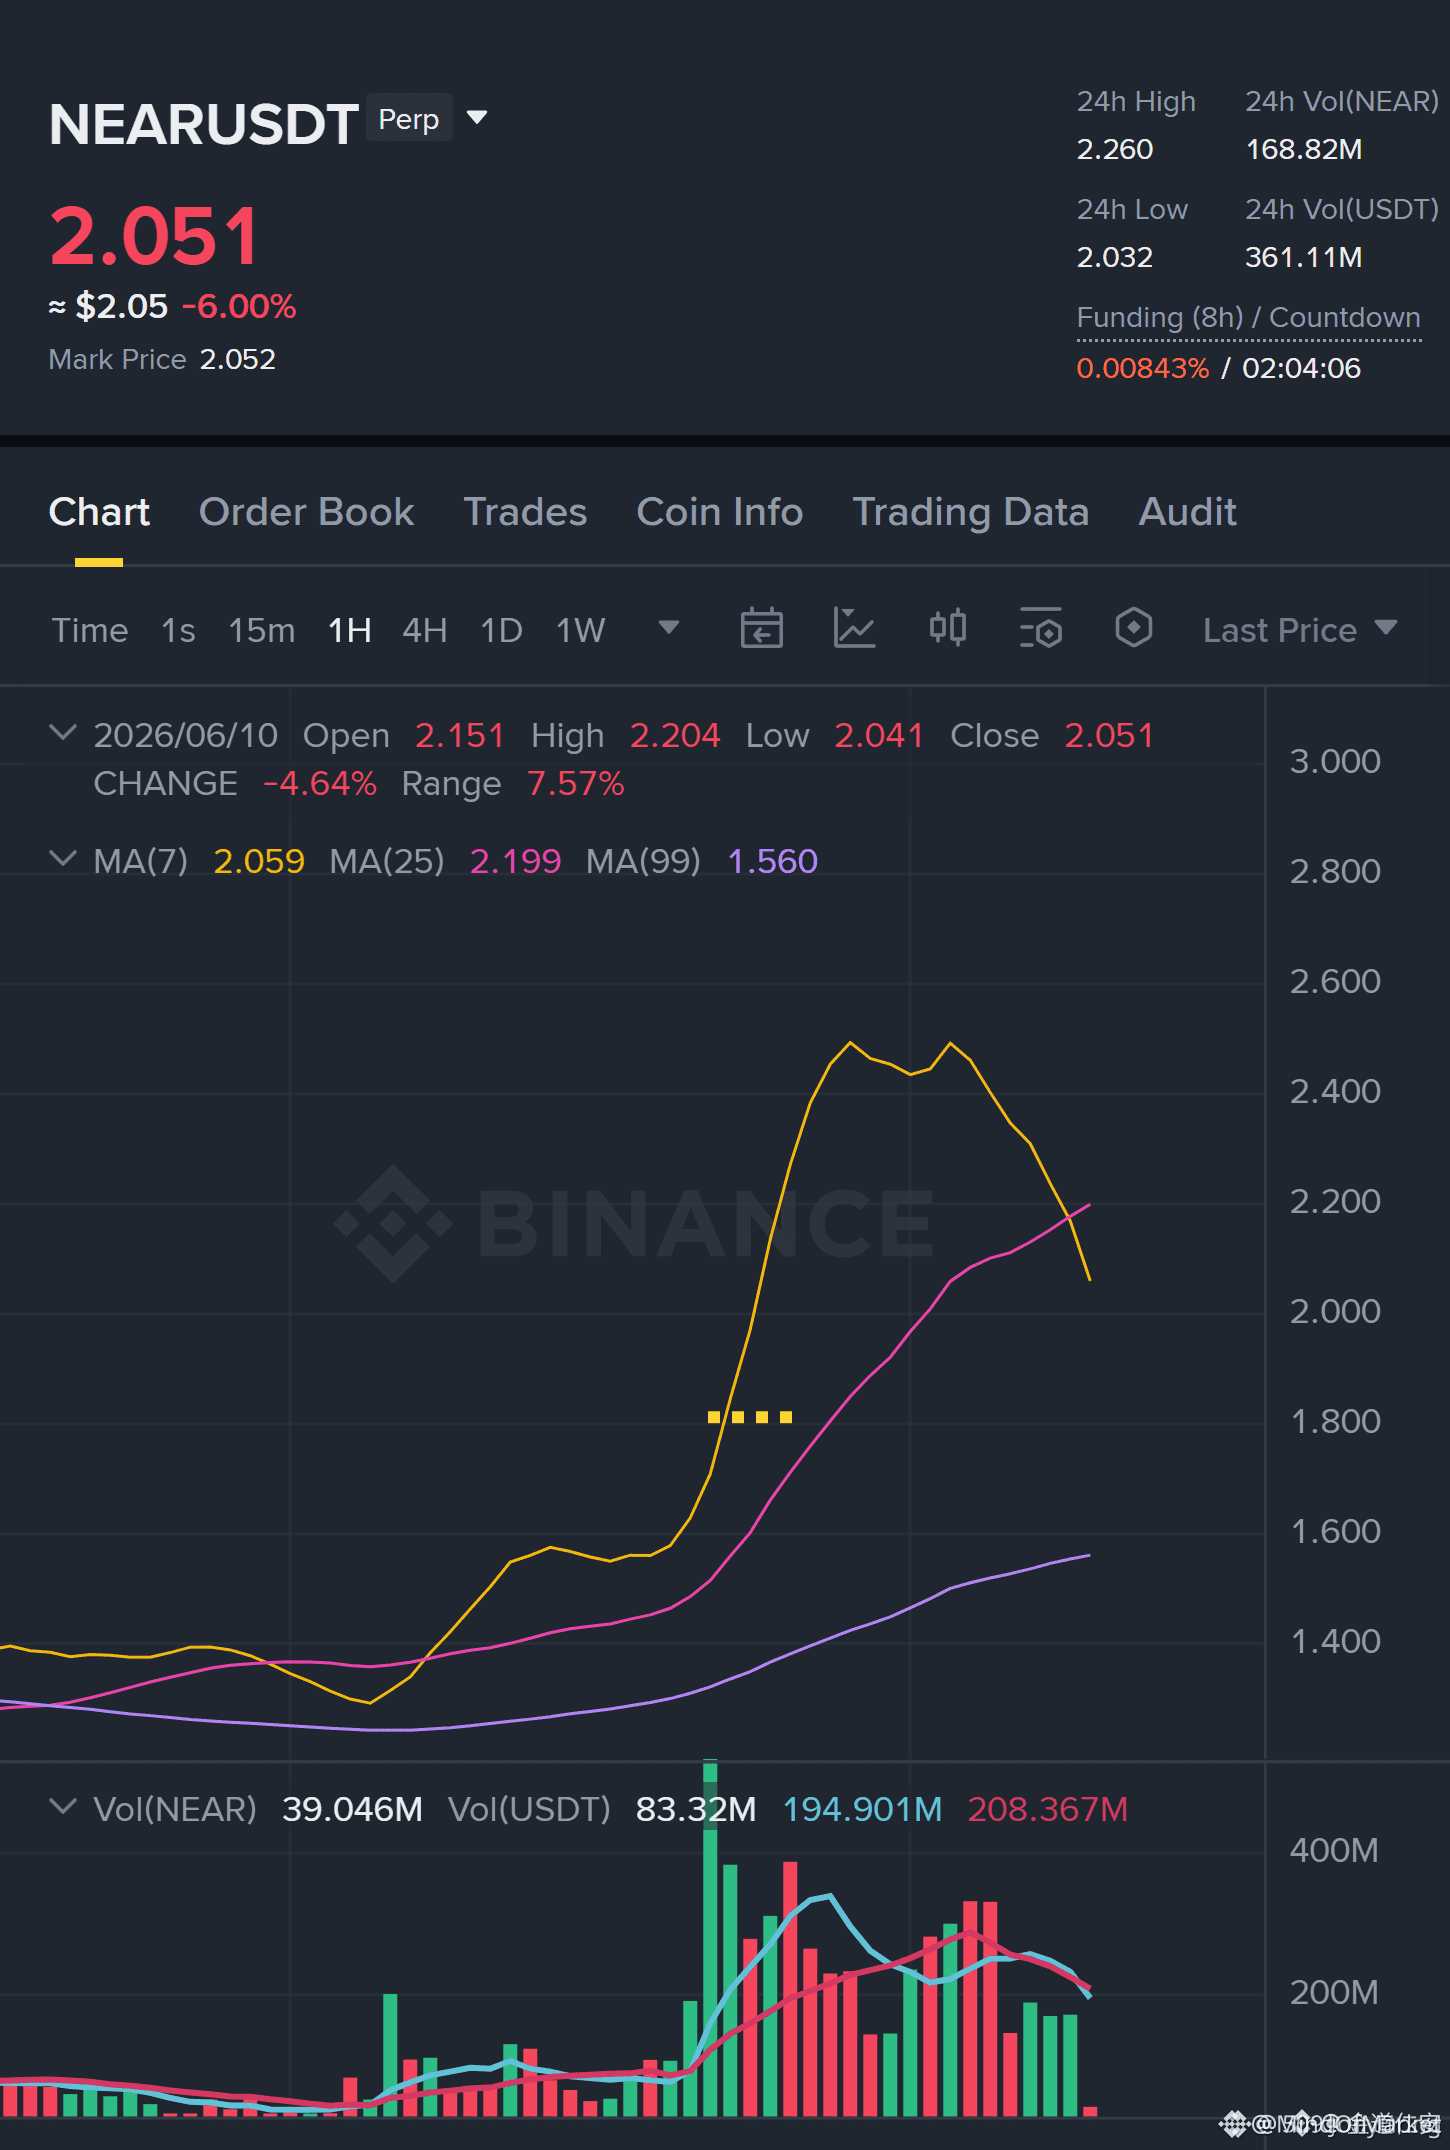1450x2150 pixels.
Task: Click the MA(7) value 2.059
Action: tap(259, 861)
